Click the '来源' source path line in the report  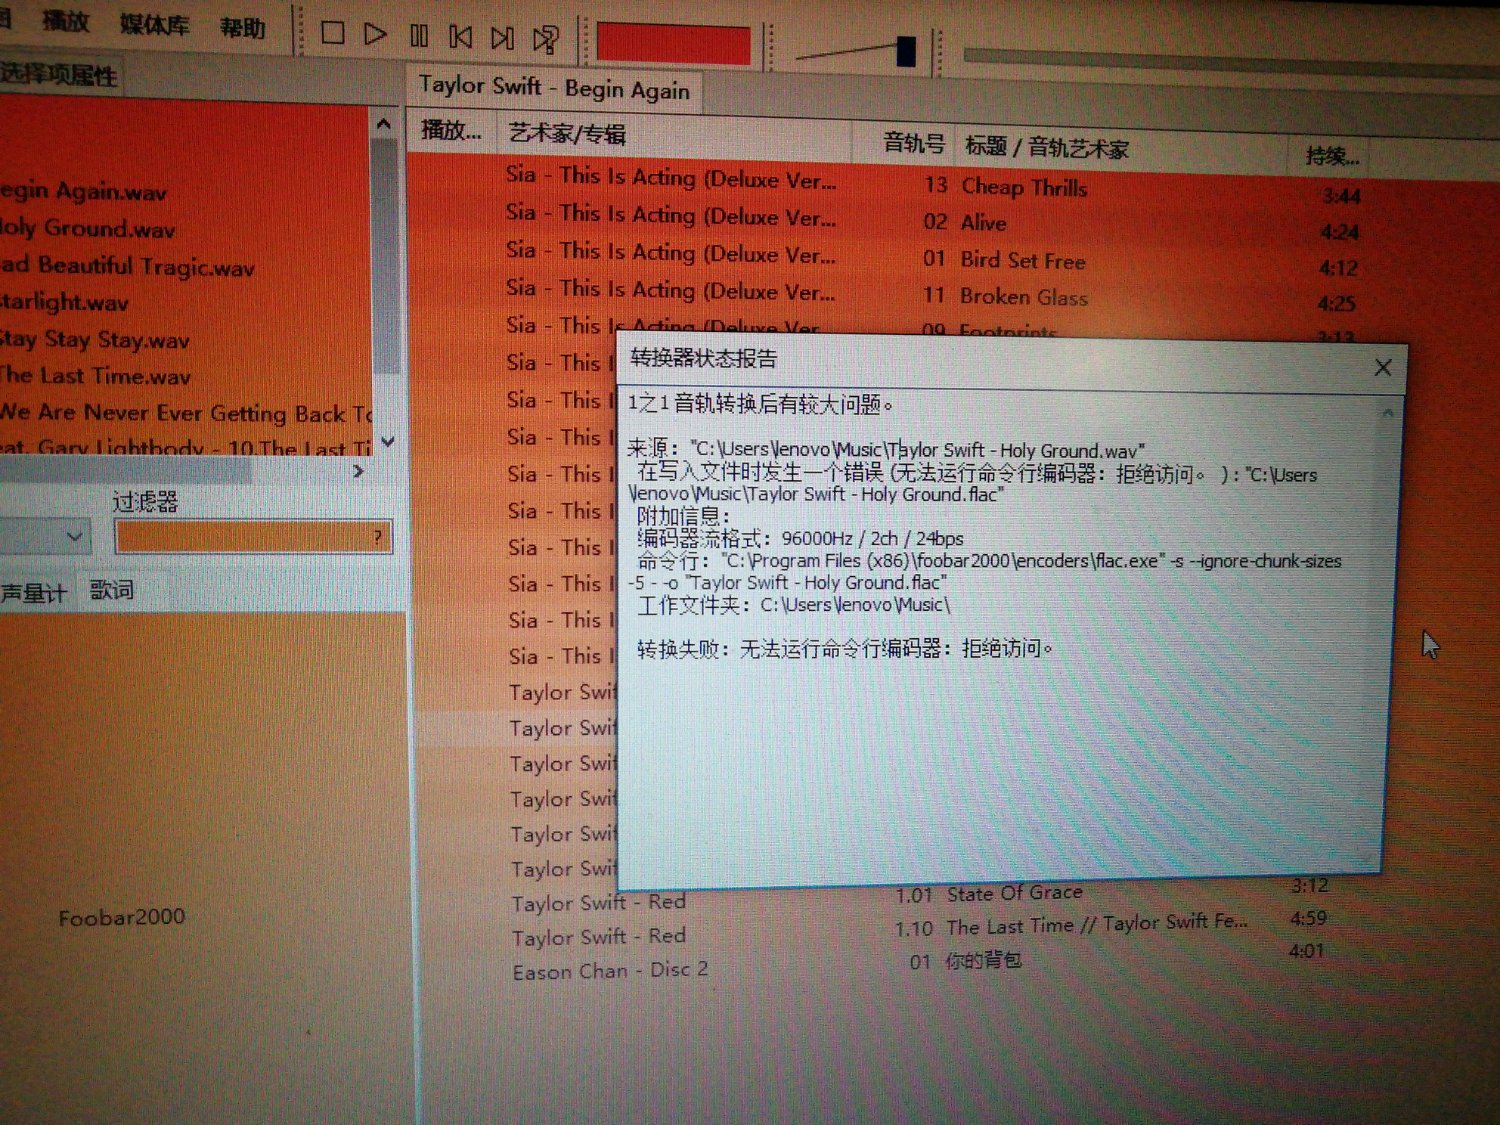click(x=886, y=450)
